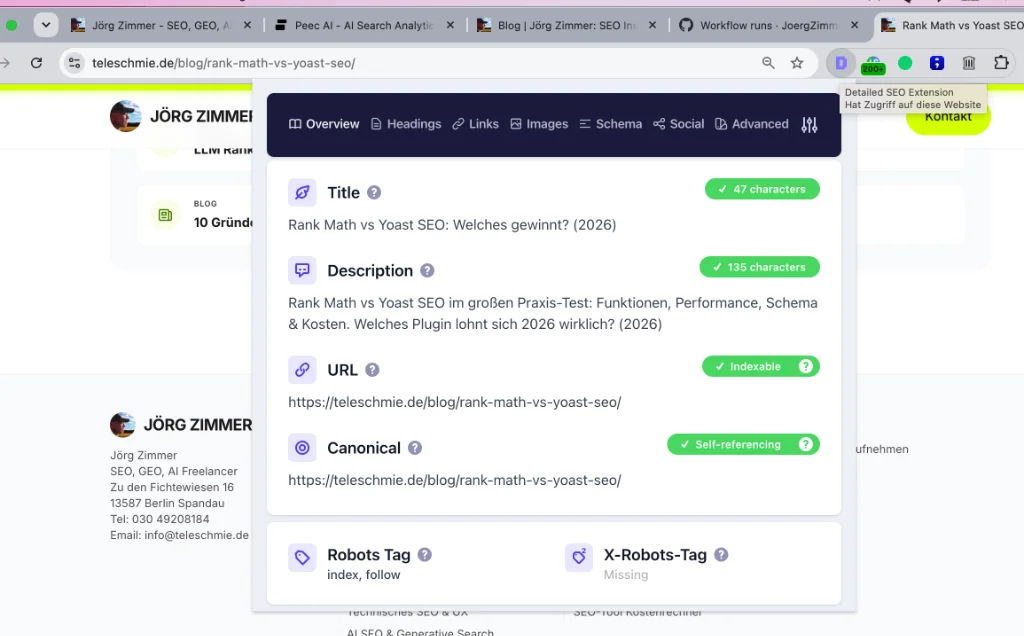Open the tab search dropdown arrow

46,25
